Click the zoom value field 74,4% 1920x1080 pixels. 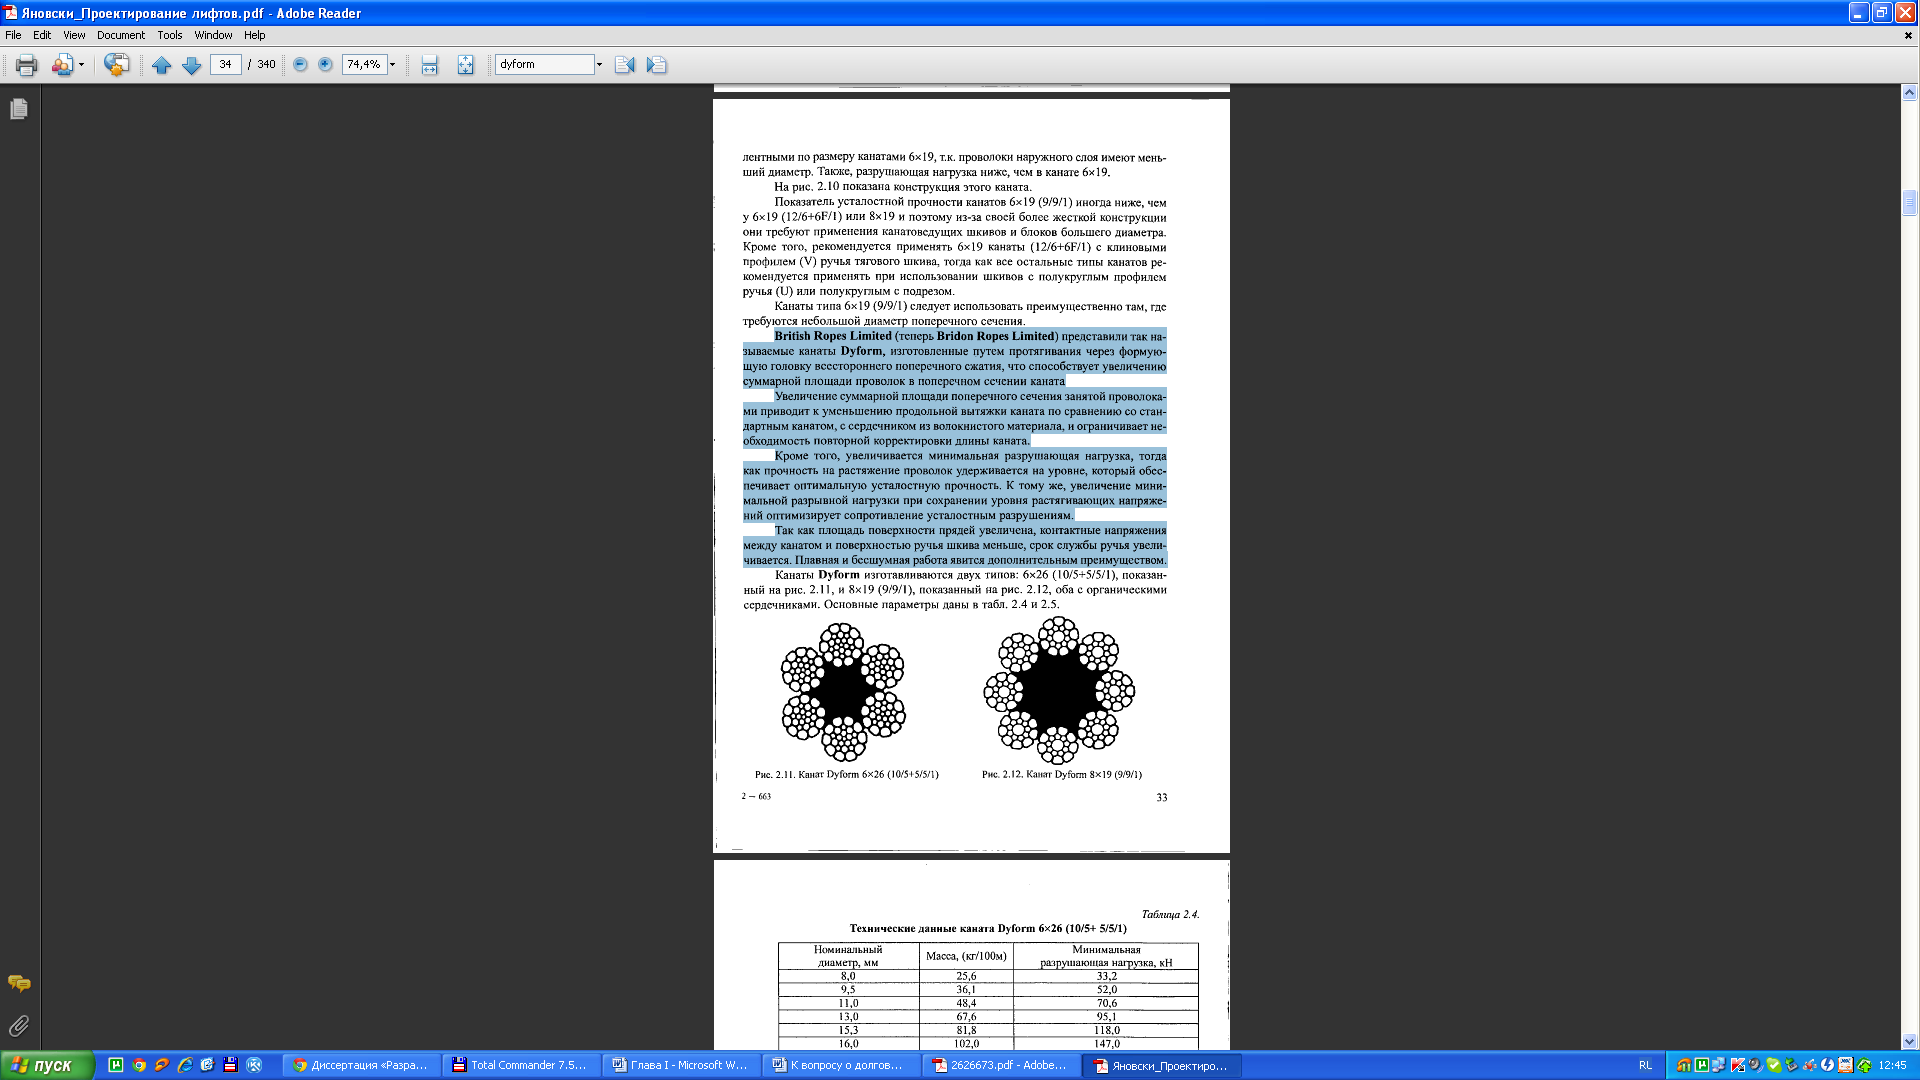click(364, 64)
